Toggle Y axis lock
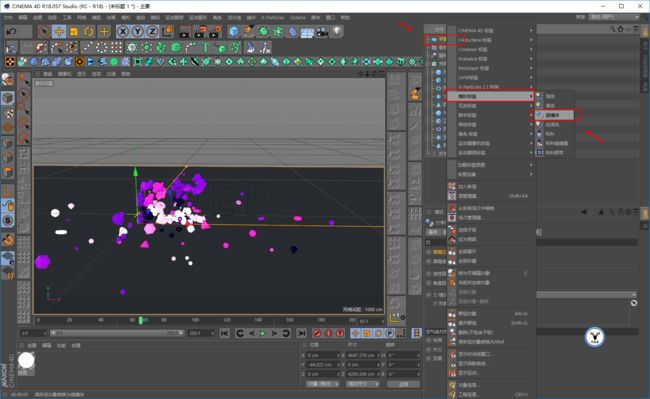 [x=138, y=31]
